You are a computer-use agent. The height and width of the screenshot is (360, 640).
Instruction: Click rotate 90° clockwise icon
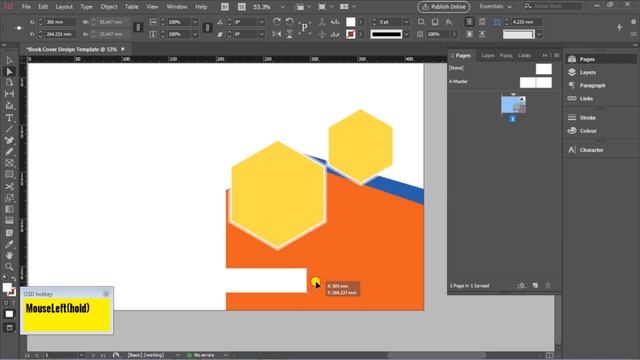click(277, 22)
